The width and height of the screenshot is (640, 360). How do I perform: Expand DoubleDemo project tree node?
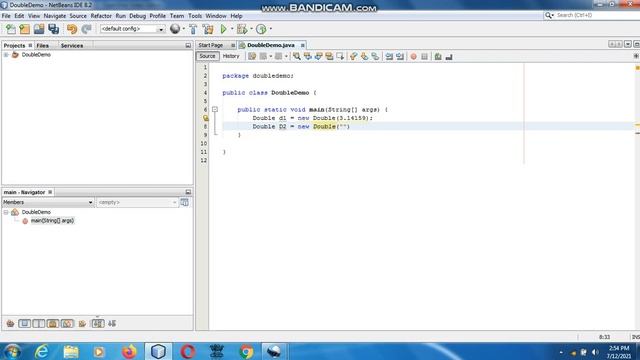click(x=6, y=55)
